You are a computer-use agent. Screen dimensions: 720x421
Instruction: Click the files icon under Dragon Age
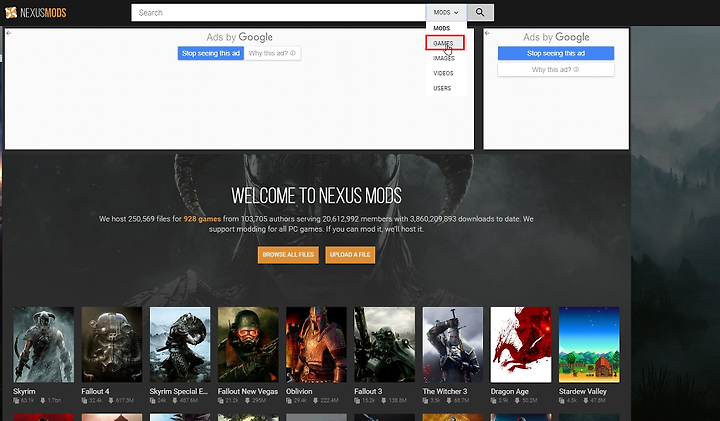point(494,401)
